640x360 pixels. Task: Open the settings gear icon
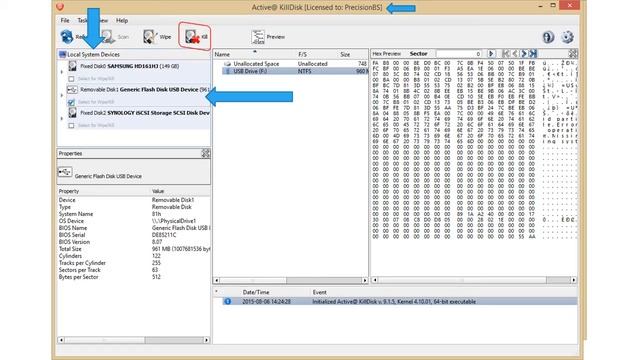(567, 37)
